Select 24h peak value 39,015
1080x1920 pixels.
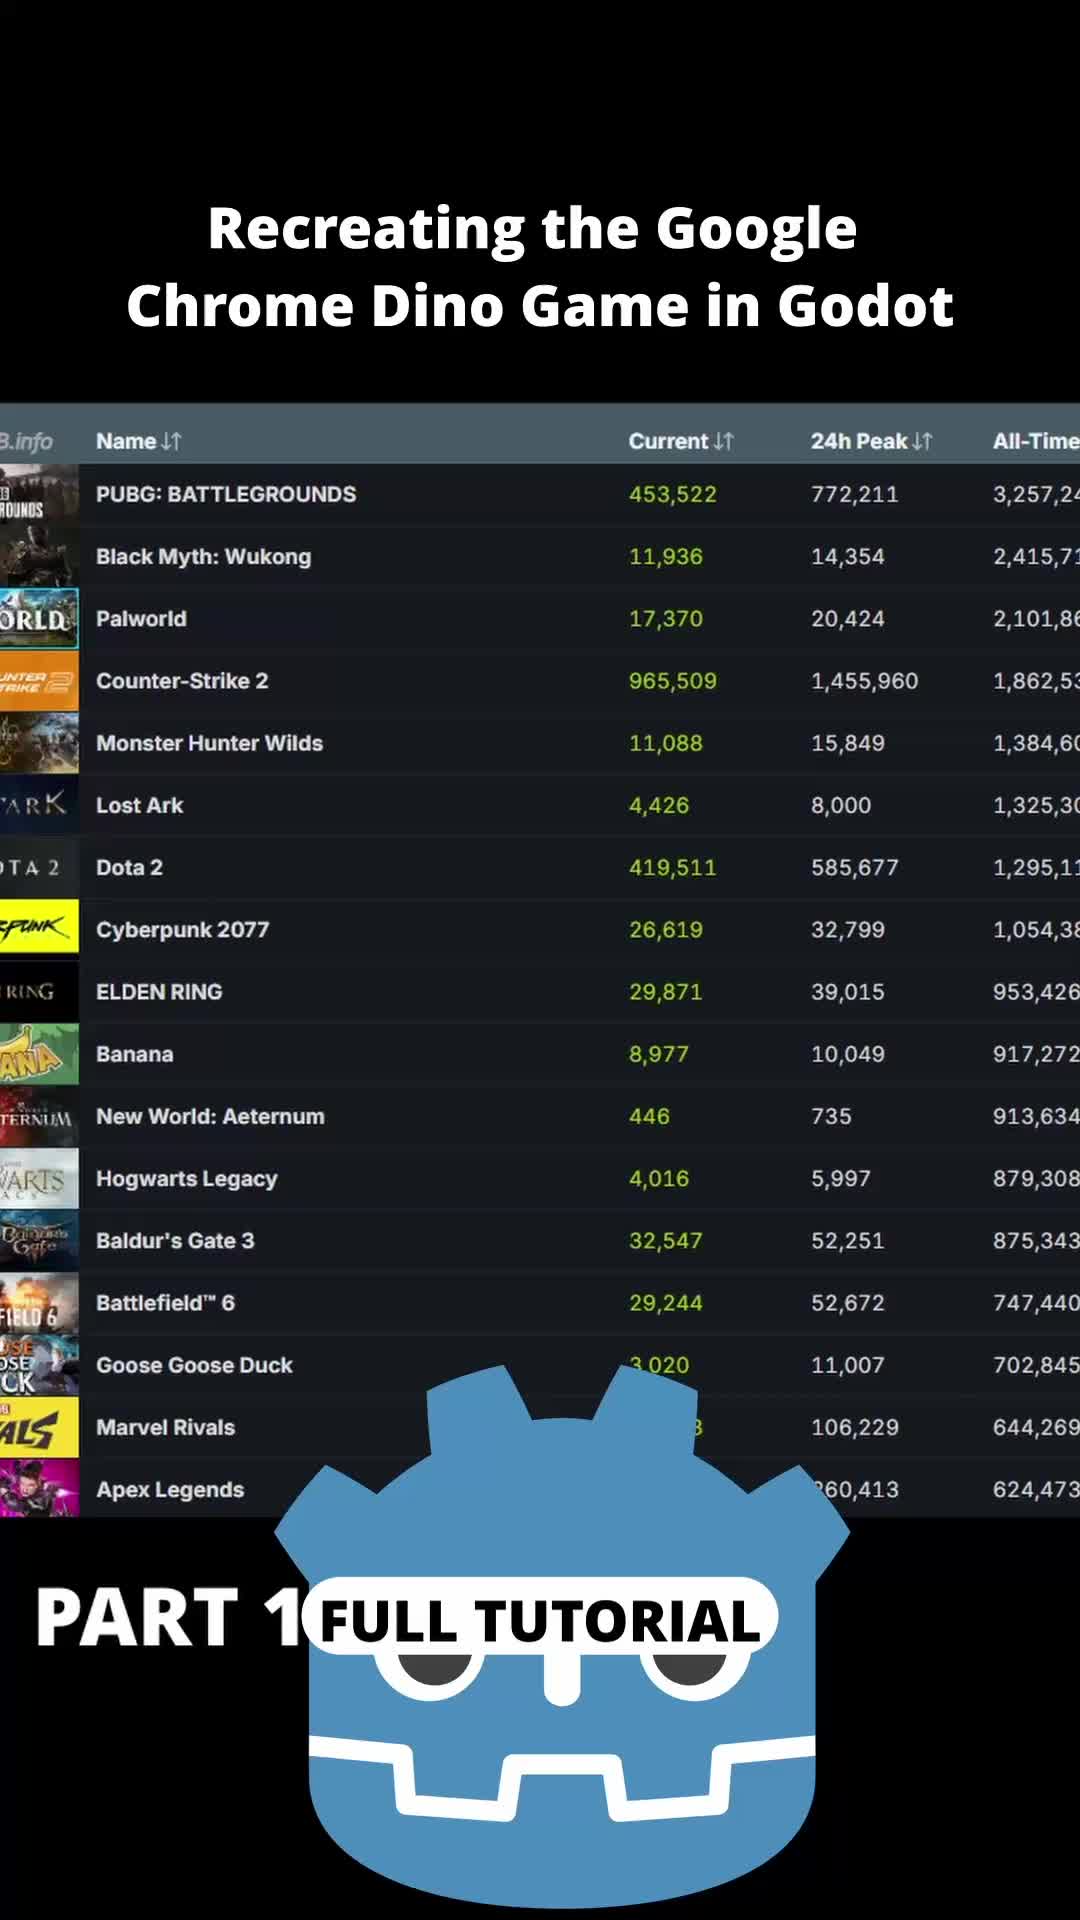coord(847,992)
